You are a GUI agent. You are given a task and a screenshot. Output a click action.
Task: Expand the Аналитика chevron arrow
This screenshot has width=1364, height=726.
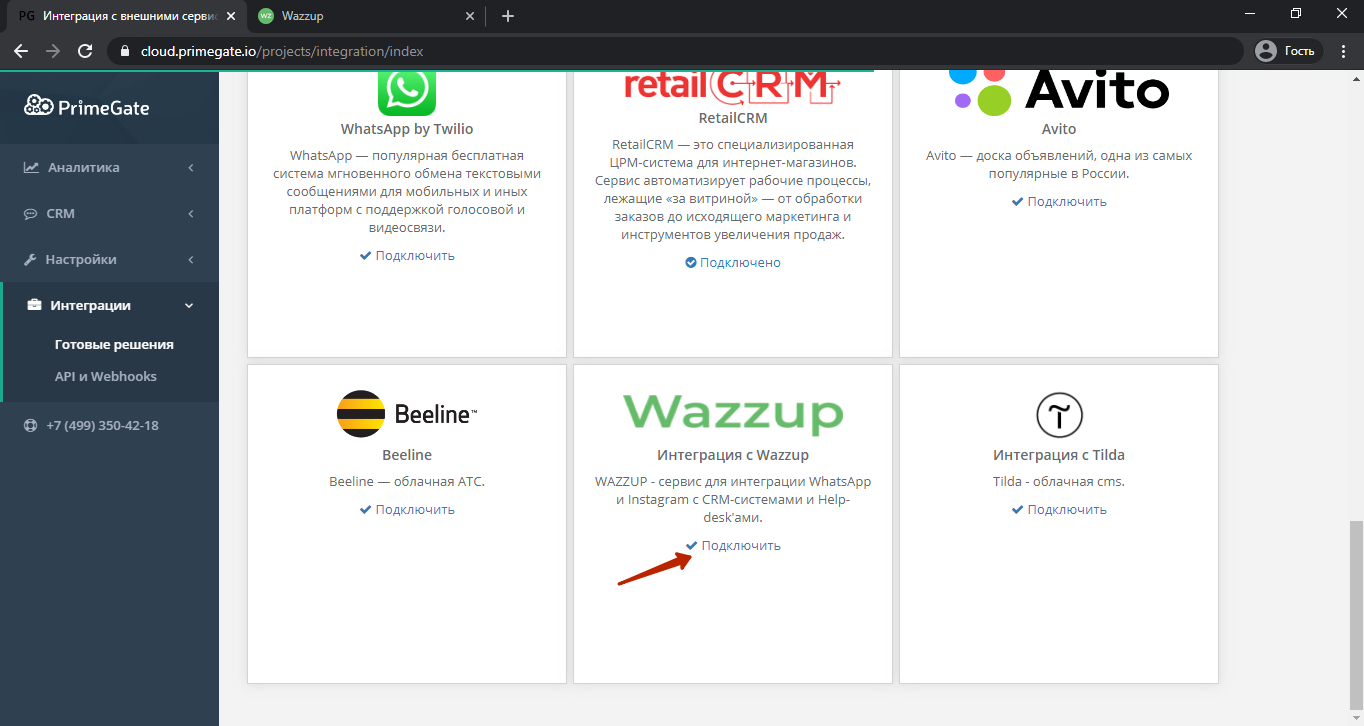click(x=190, y=167)
